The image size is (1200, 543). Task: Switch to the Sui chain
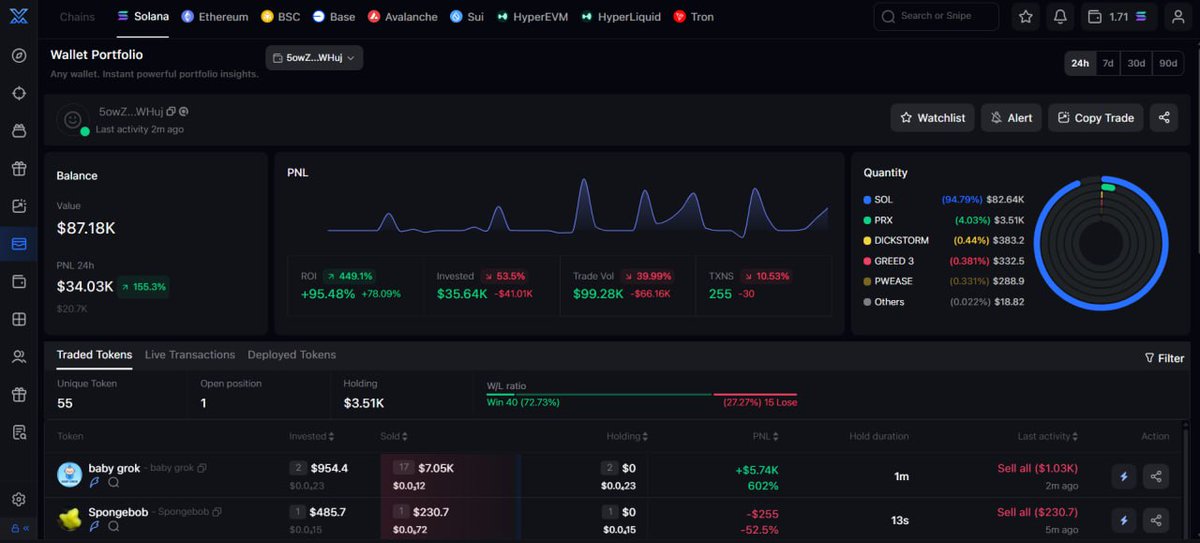coord(467,17)
